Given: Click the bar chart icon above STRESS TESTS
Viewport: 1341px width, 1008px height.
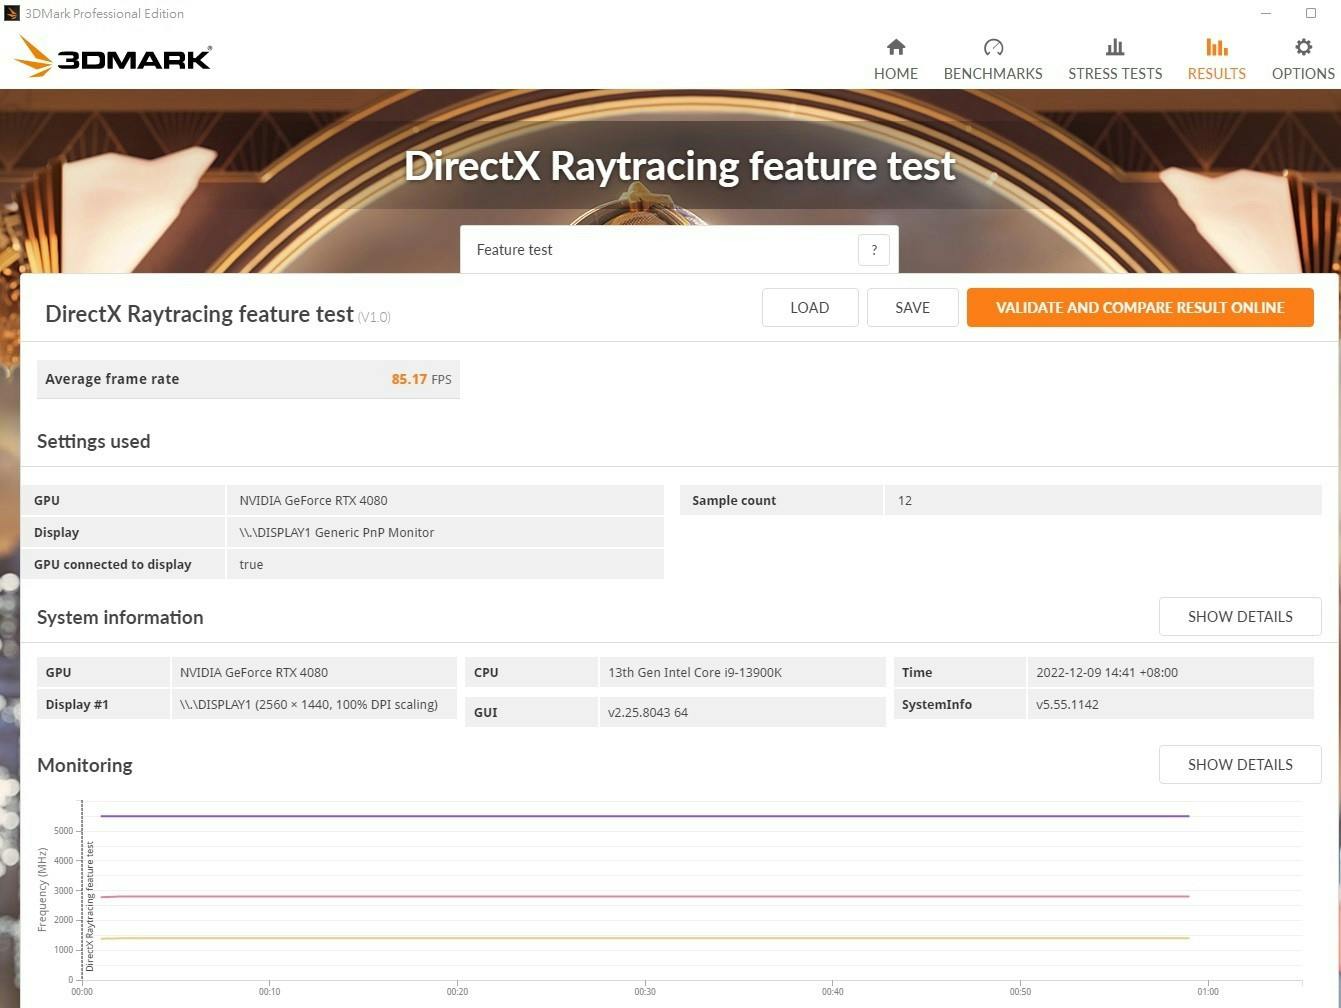Looking at the screenshot, I should click(1115, 47).
